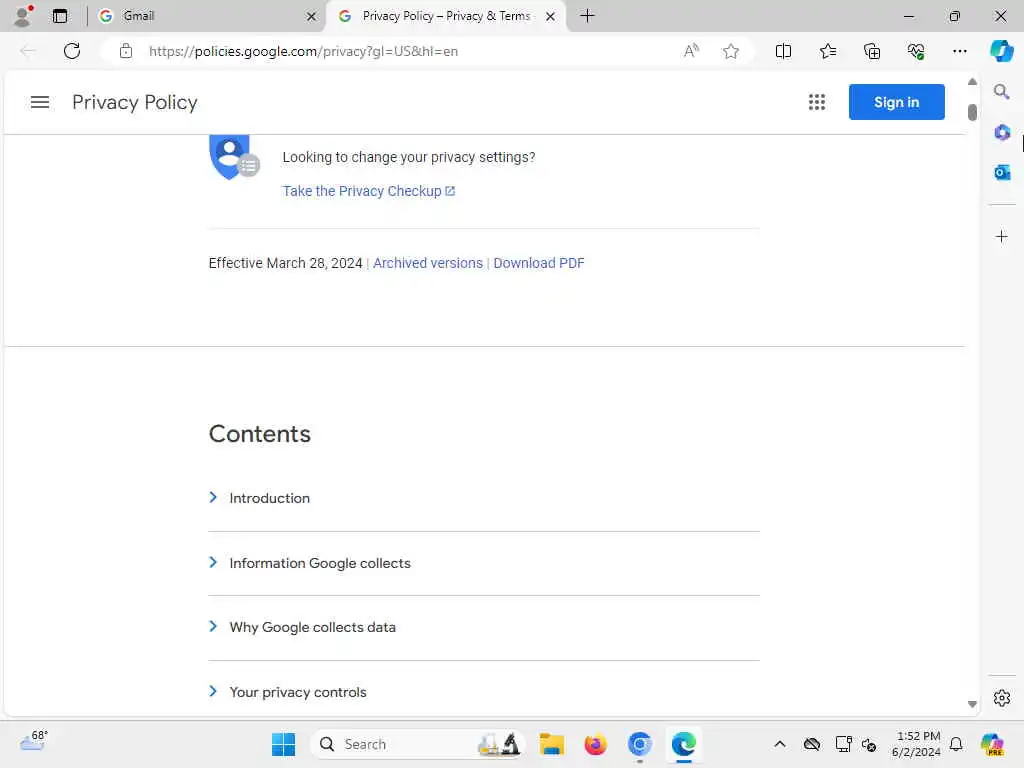This screenshot has width=1024, height=768.
Task: Open Microsoft 365 sidebar icon
Action: click(1002, 133)
